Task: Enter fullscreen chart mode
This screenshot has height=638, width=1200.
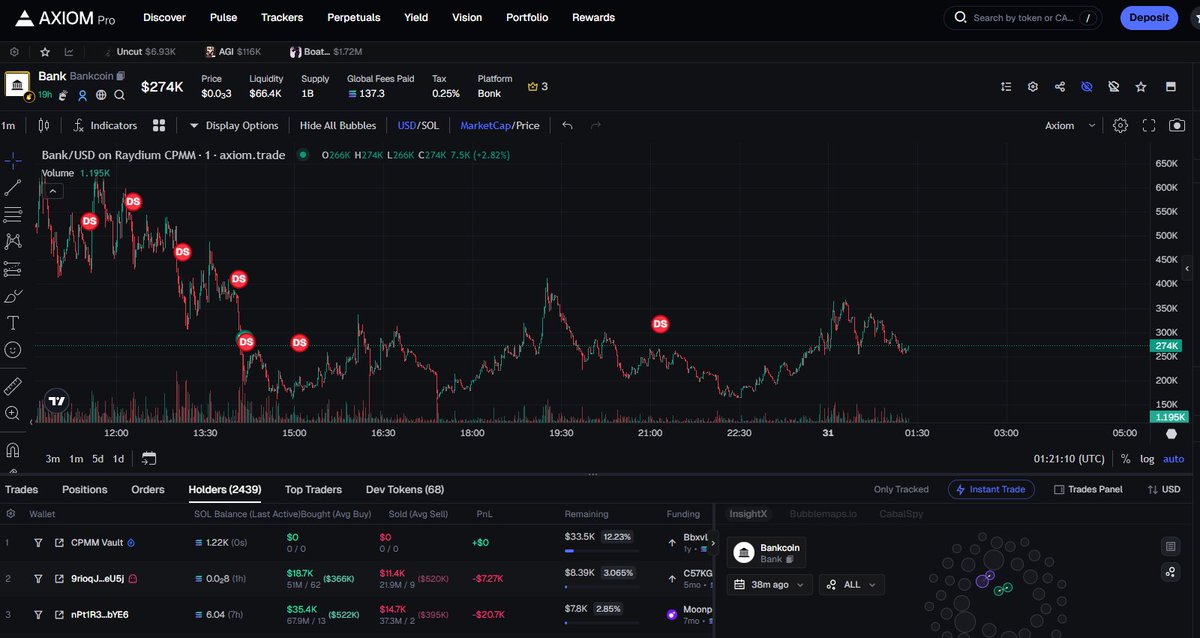Action: coord(1149,126)
